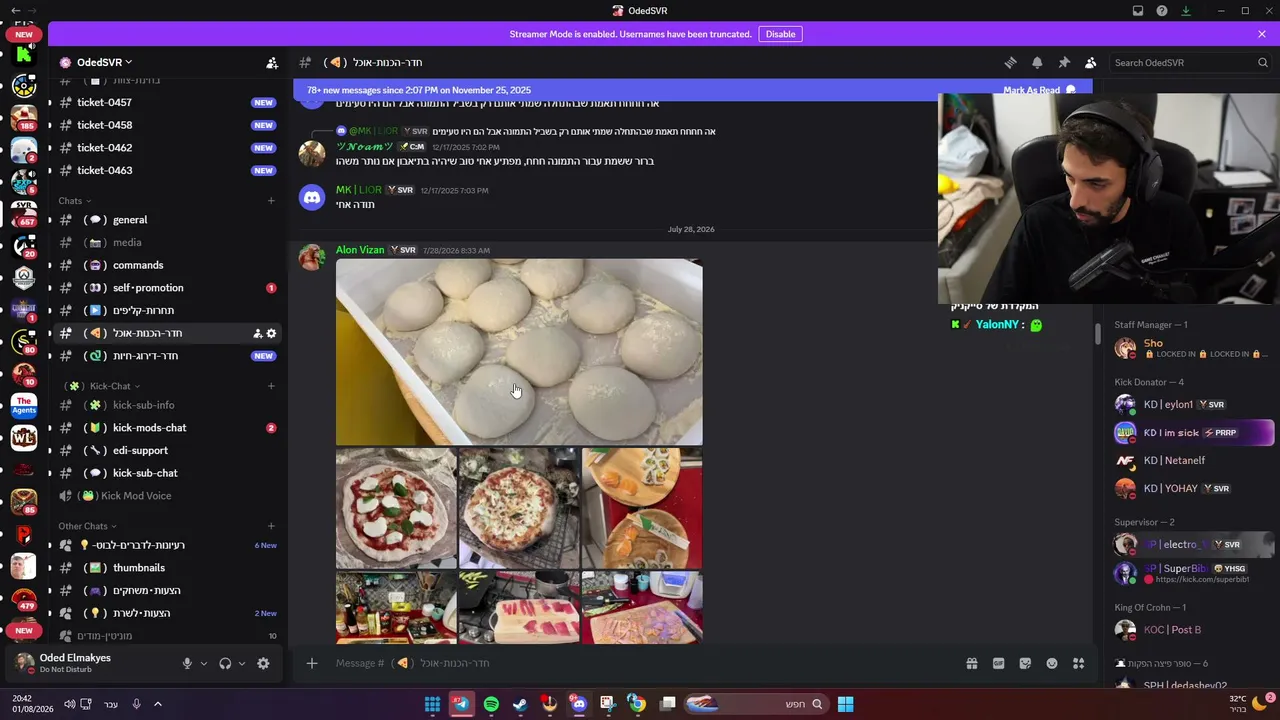Open the sticker picker
Viewport: 1280px width, 720px height.
(1025, 663)
